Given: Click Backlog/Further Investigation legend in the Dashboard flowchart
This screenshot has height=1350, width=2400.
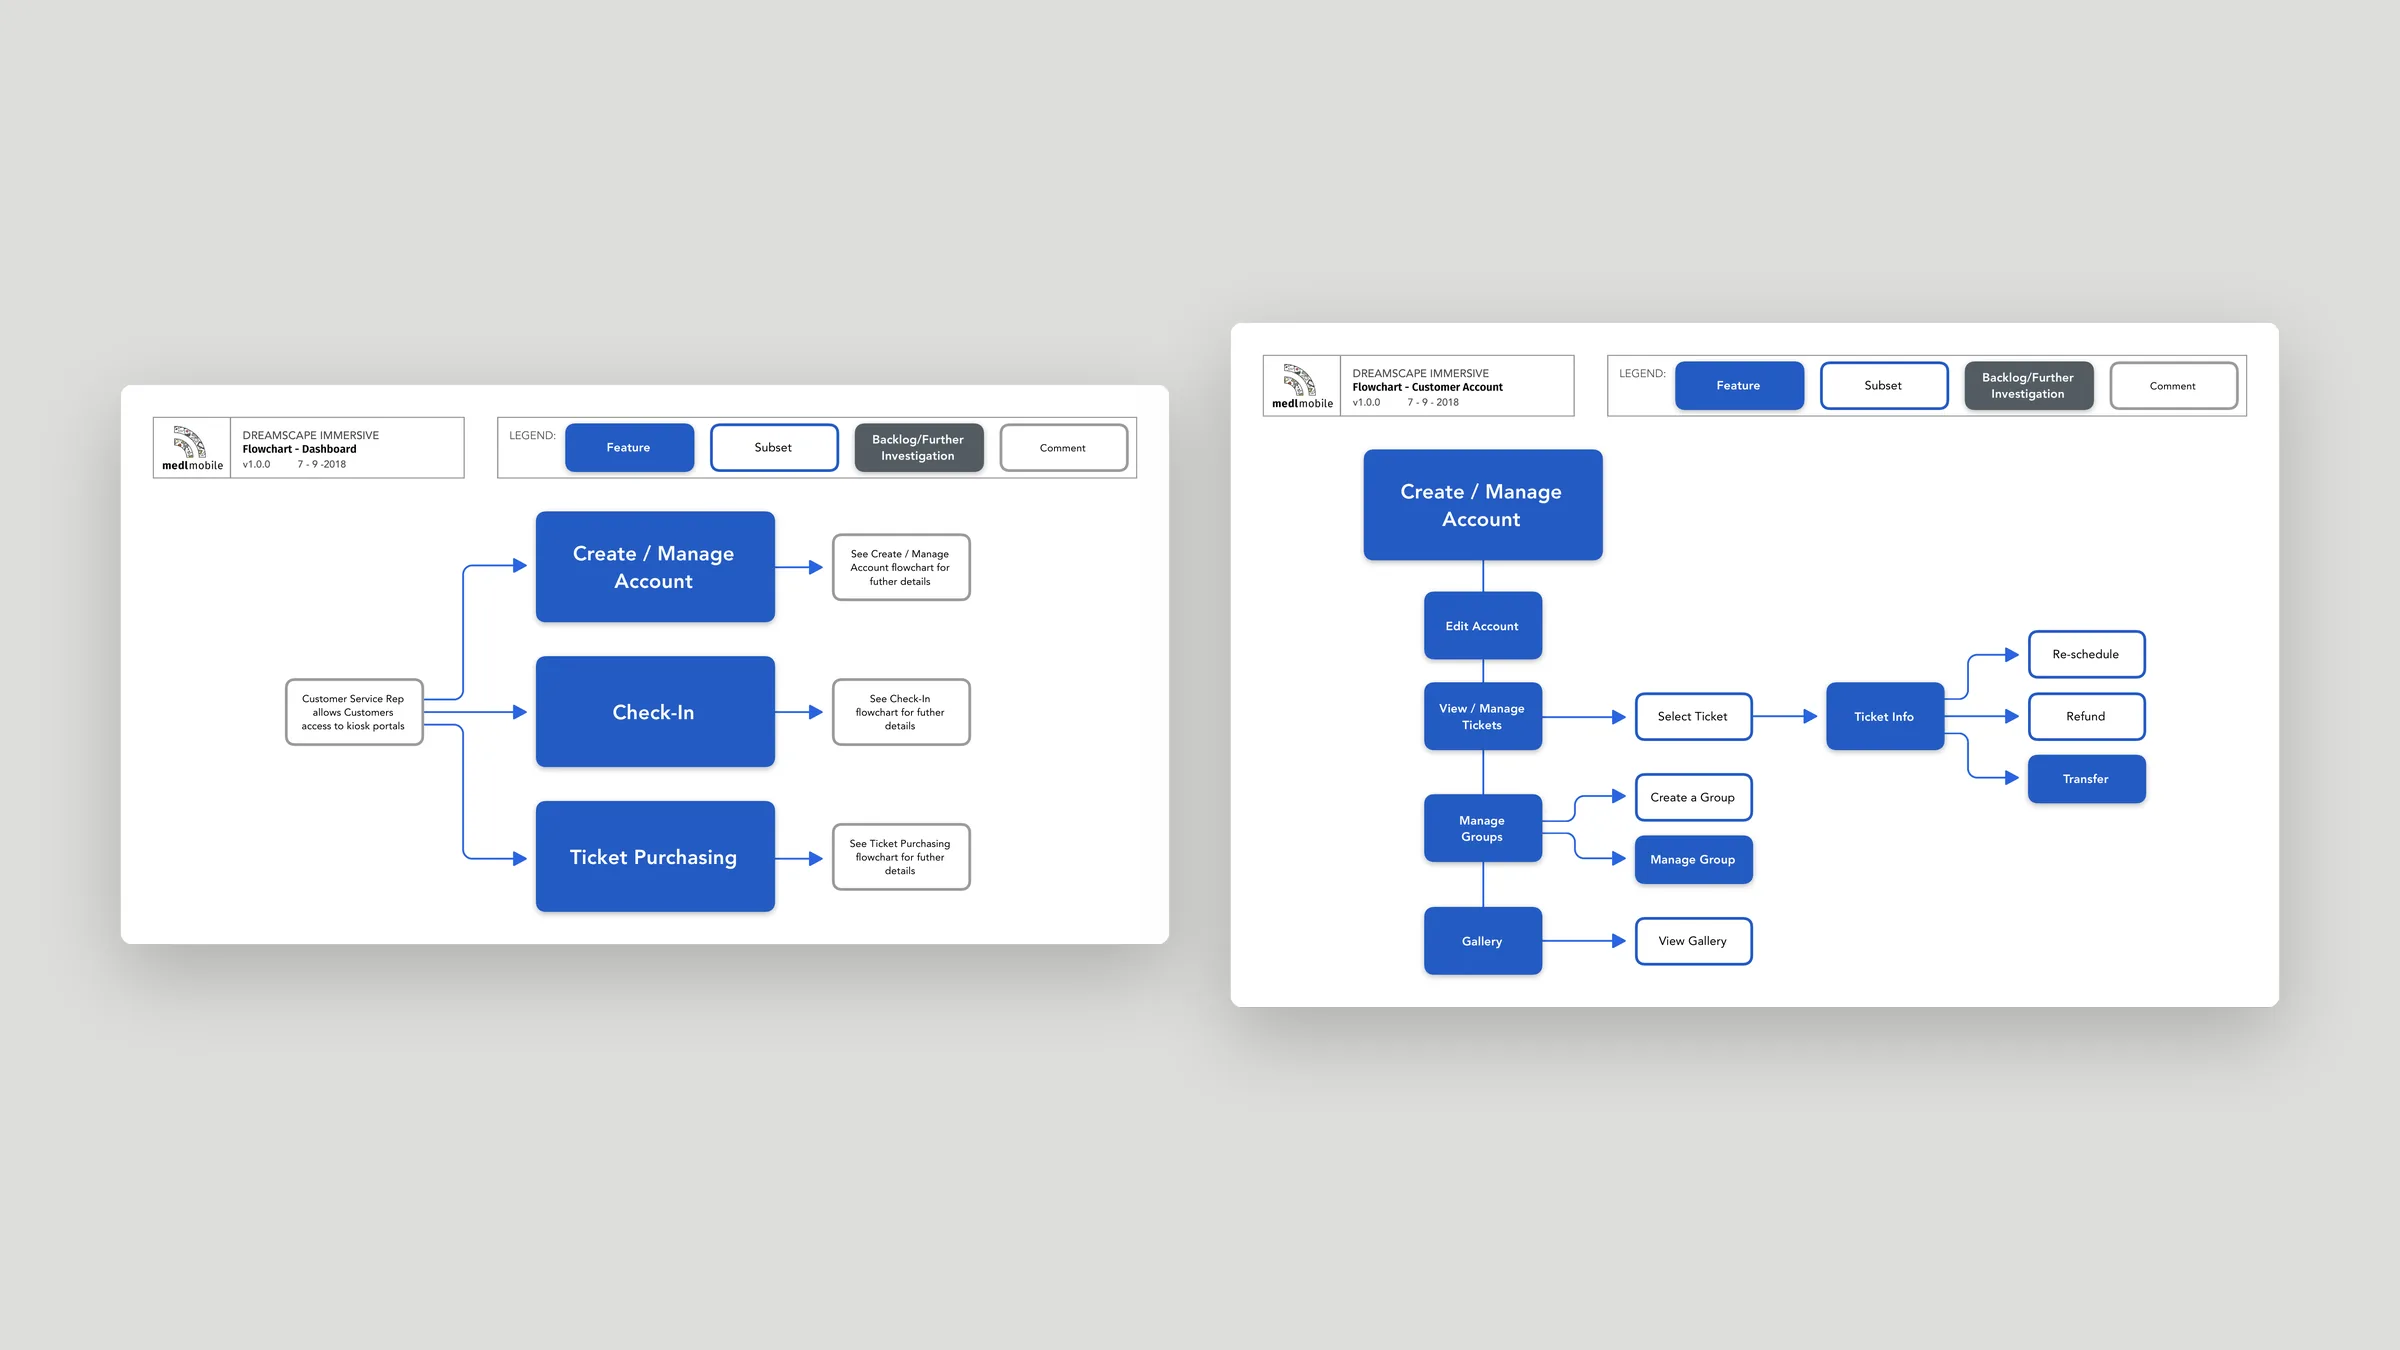Looking at the screenshot, I should [918, 447].
